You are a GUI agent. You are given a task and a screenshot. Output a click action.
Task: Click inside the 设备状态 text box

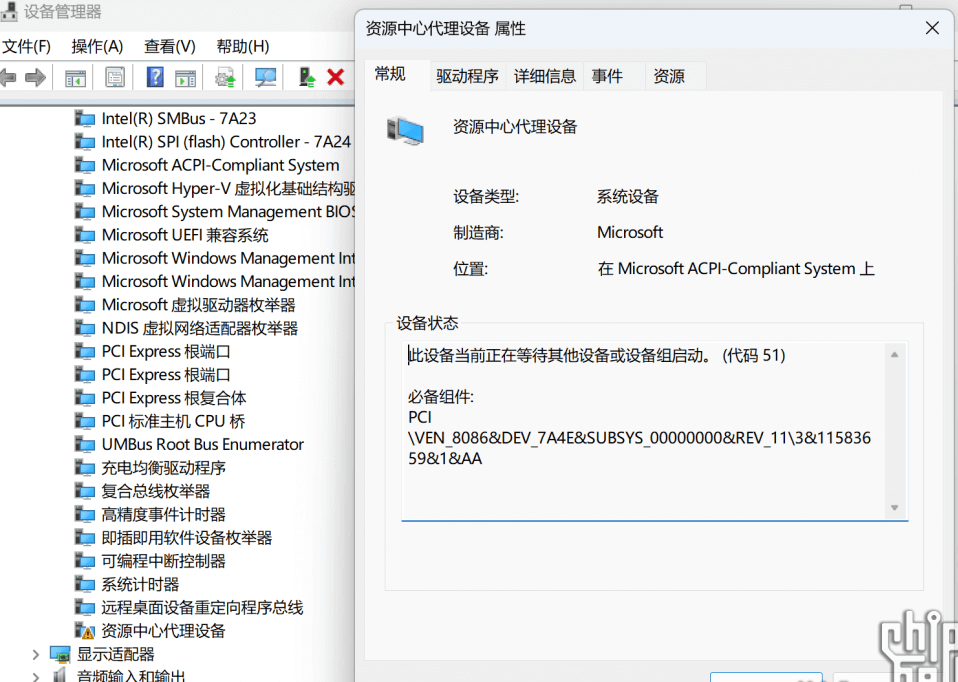[x=654, y=431]
